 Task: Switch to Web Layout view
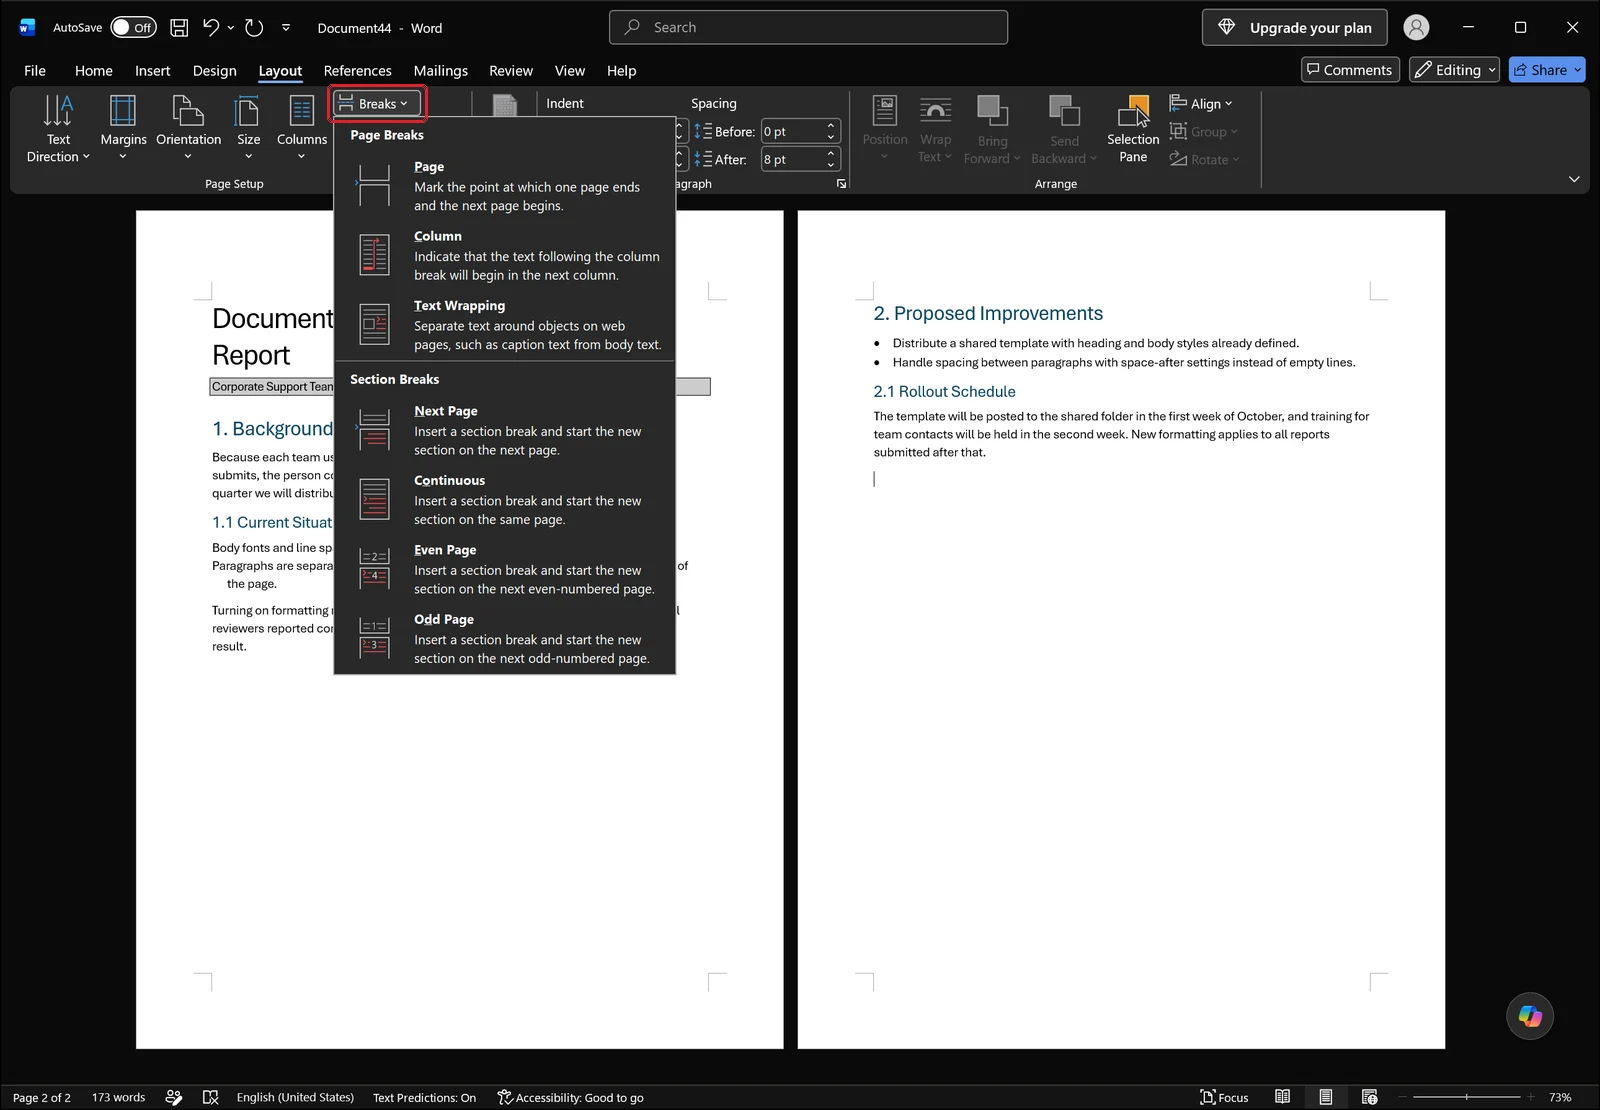click(x=1369, y=1098)
